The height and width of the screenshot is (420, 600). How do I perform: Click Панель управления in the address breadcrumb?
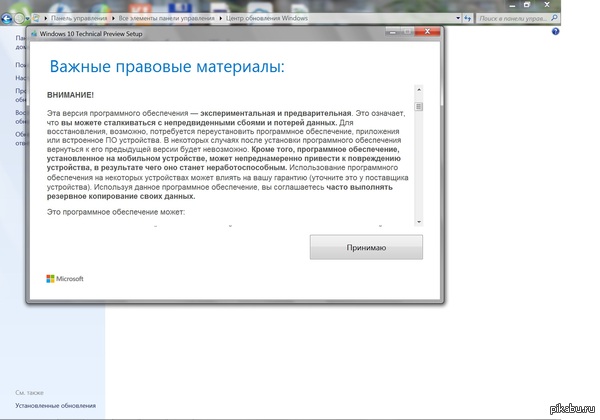[x=79, y=18]
